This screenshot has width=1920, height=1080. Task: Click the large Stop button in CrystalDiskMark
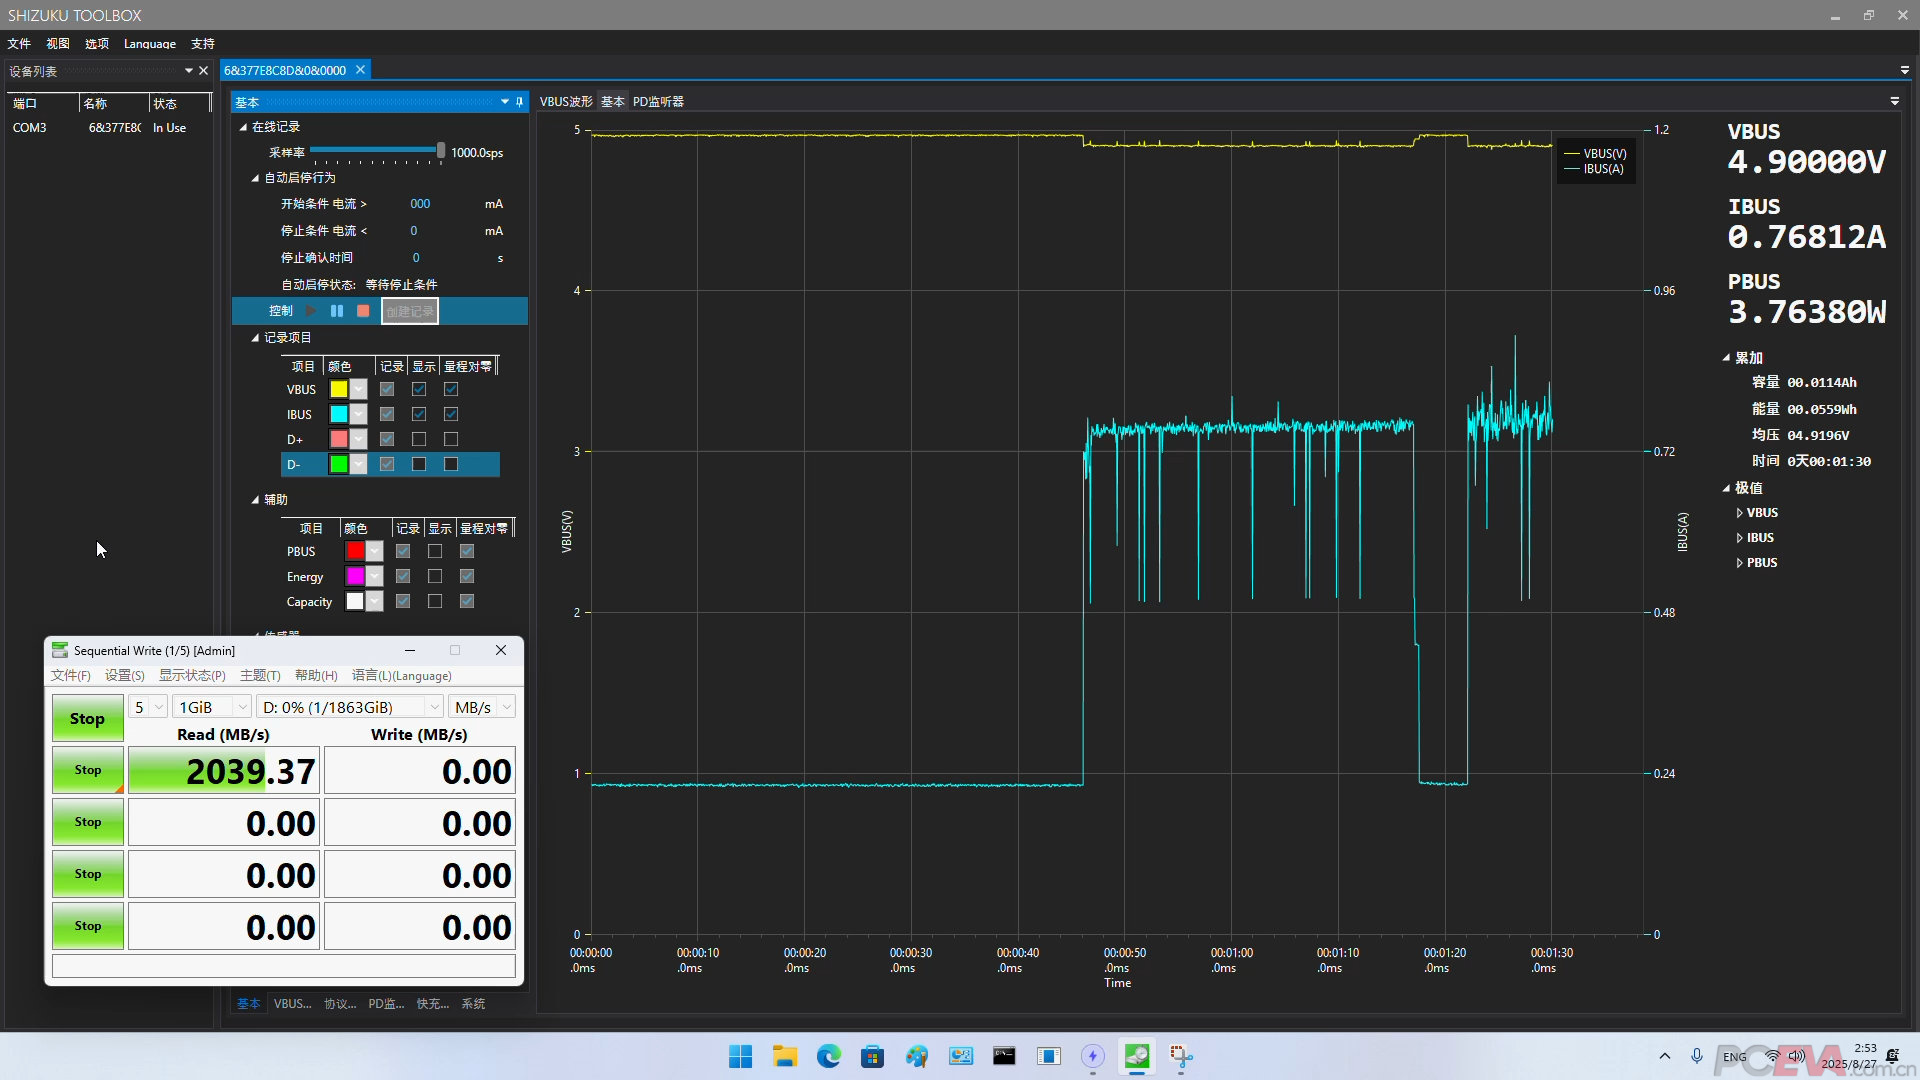[87, 718]
